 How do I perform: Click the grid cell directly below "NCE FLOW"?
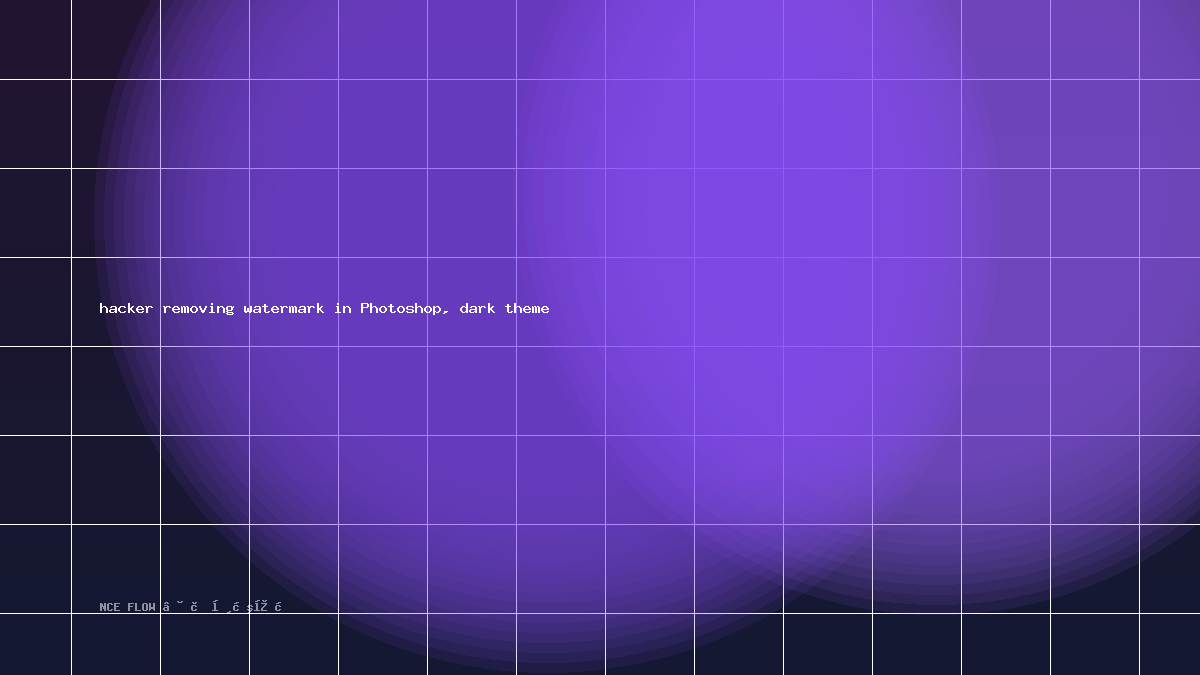pyautogui.click(x=116, y=644)
